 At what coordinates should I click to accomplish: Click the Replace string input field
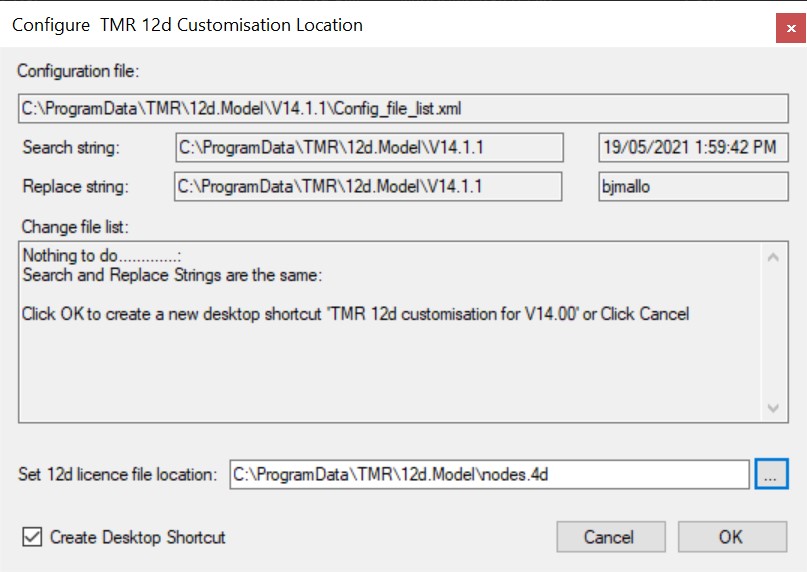click(368, 186)
